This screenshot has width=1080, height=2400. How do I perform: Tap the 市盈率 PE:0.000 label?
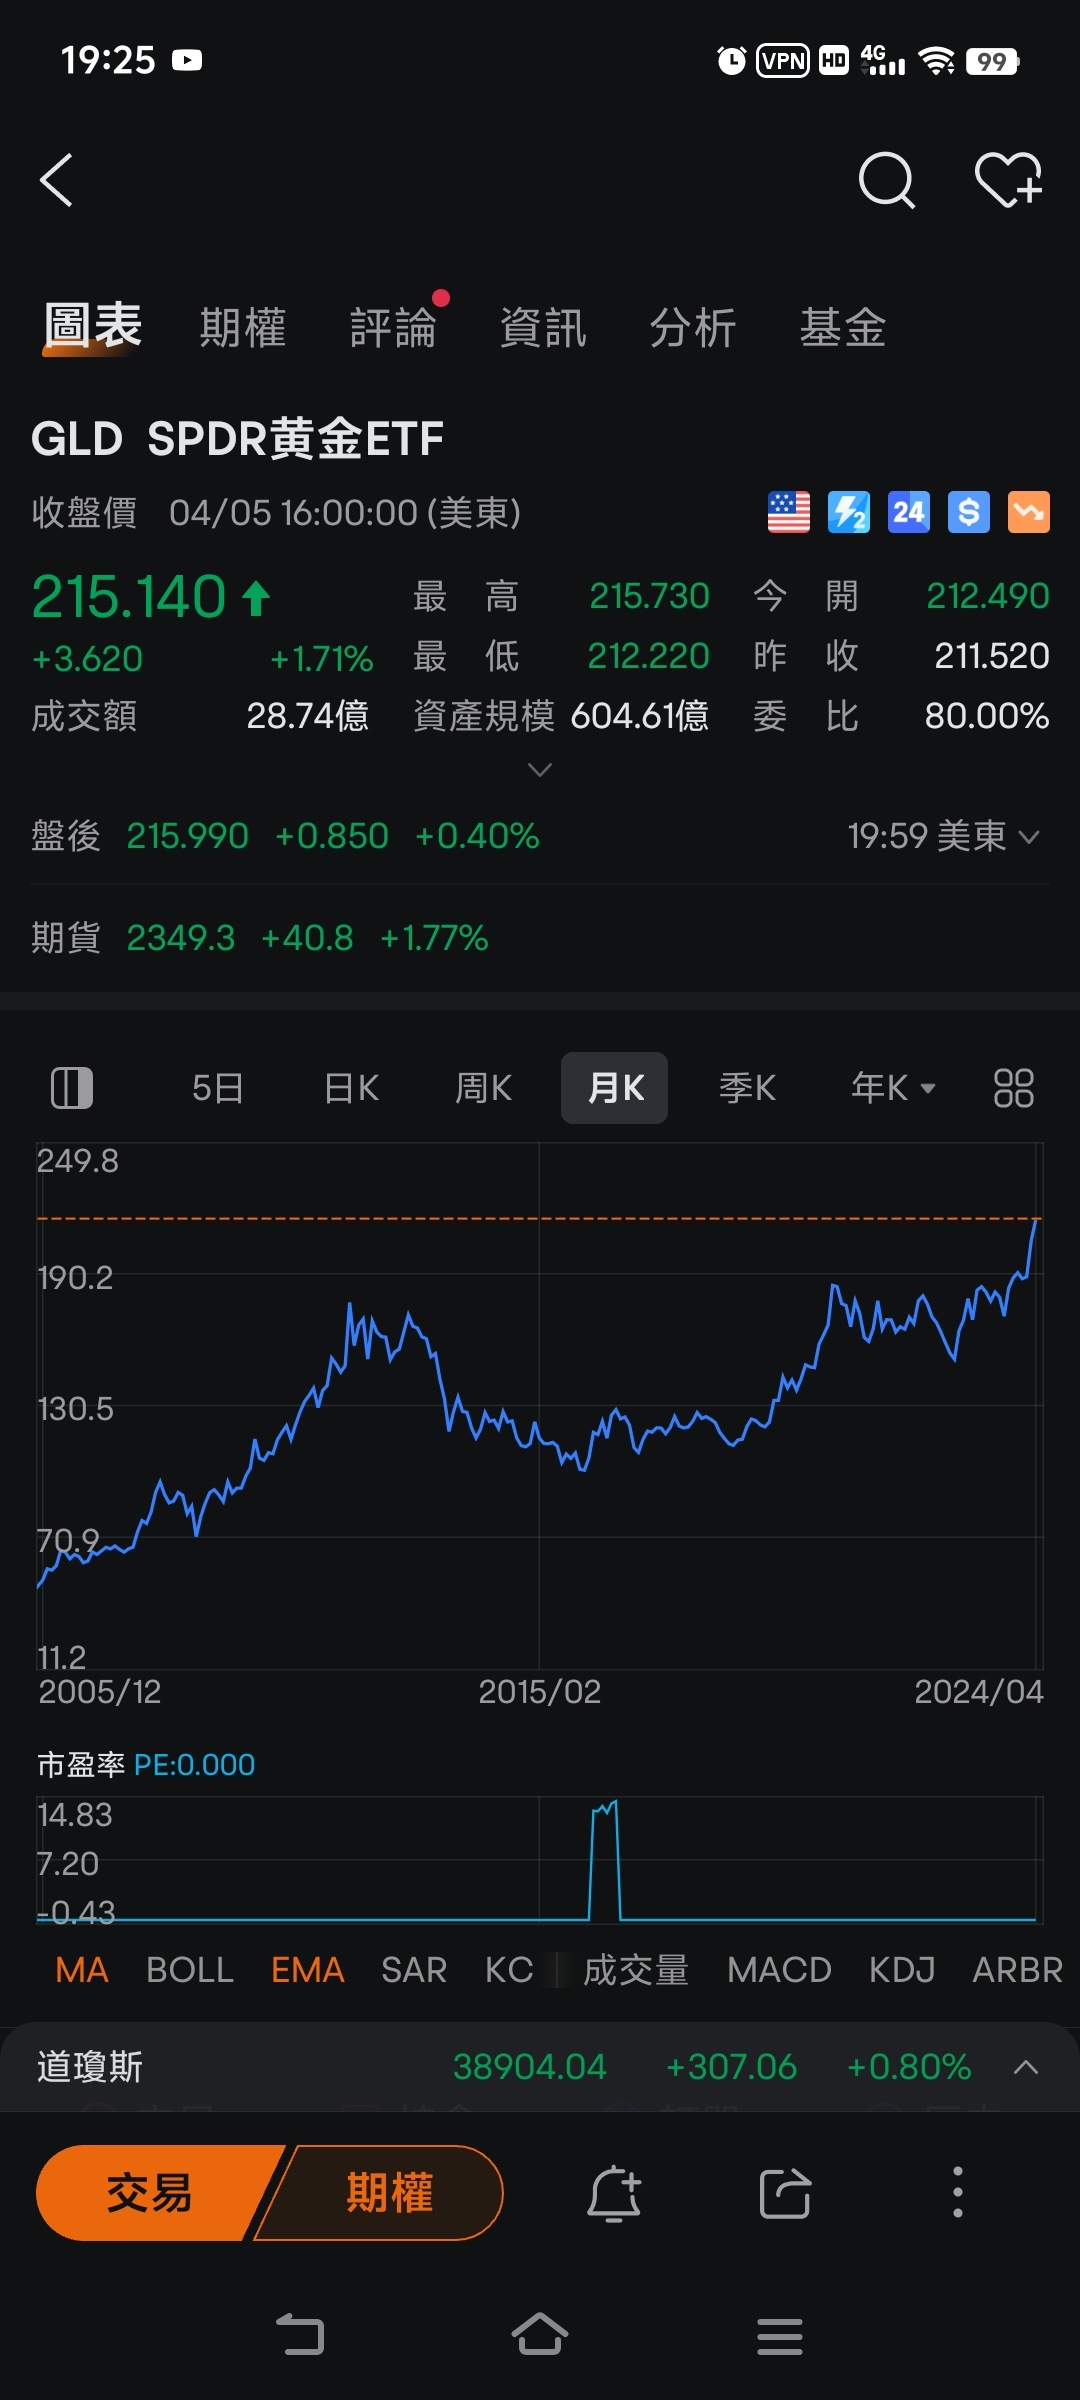point(146,1765)
